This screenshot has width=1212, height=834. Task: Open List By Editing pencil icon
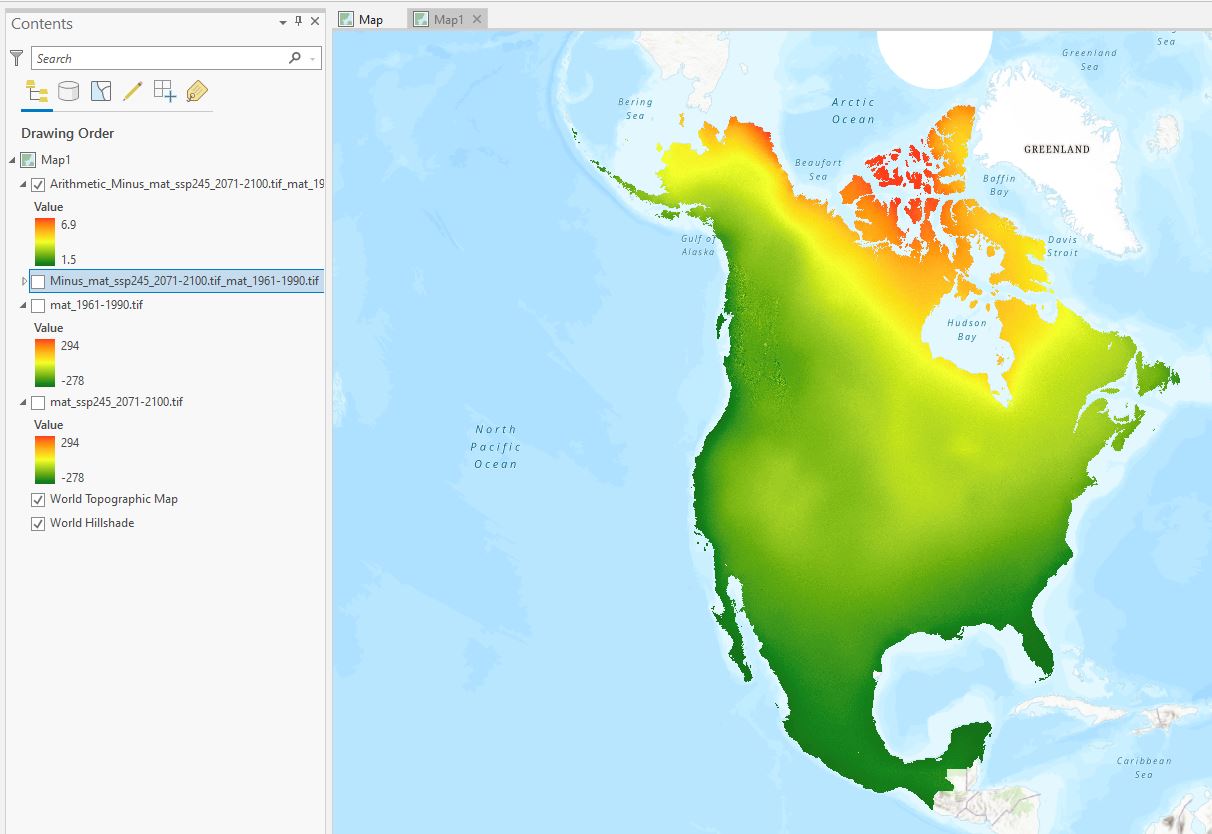[x=132, y=92]
